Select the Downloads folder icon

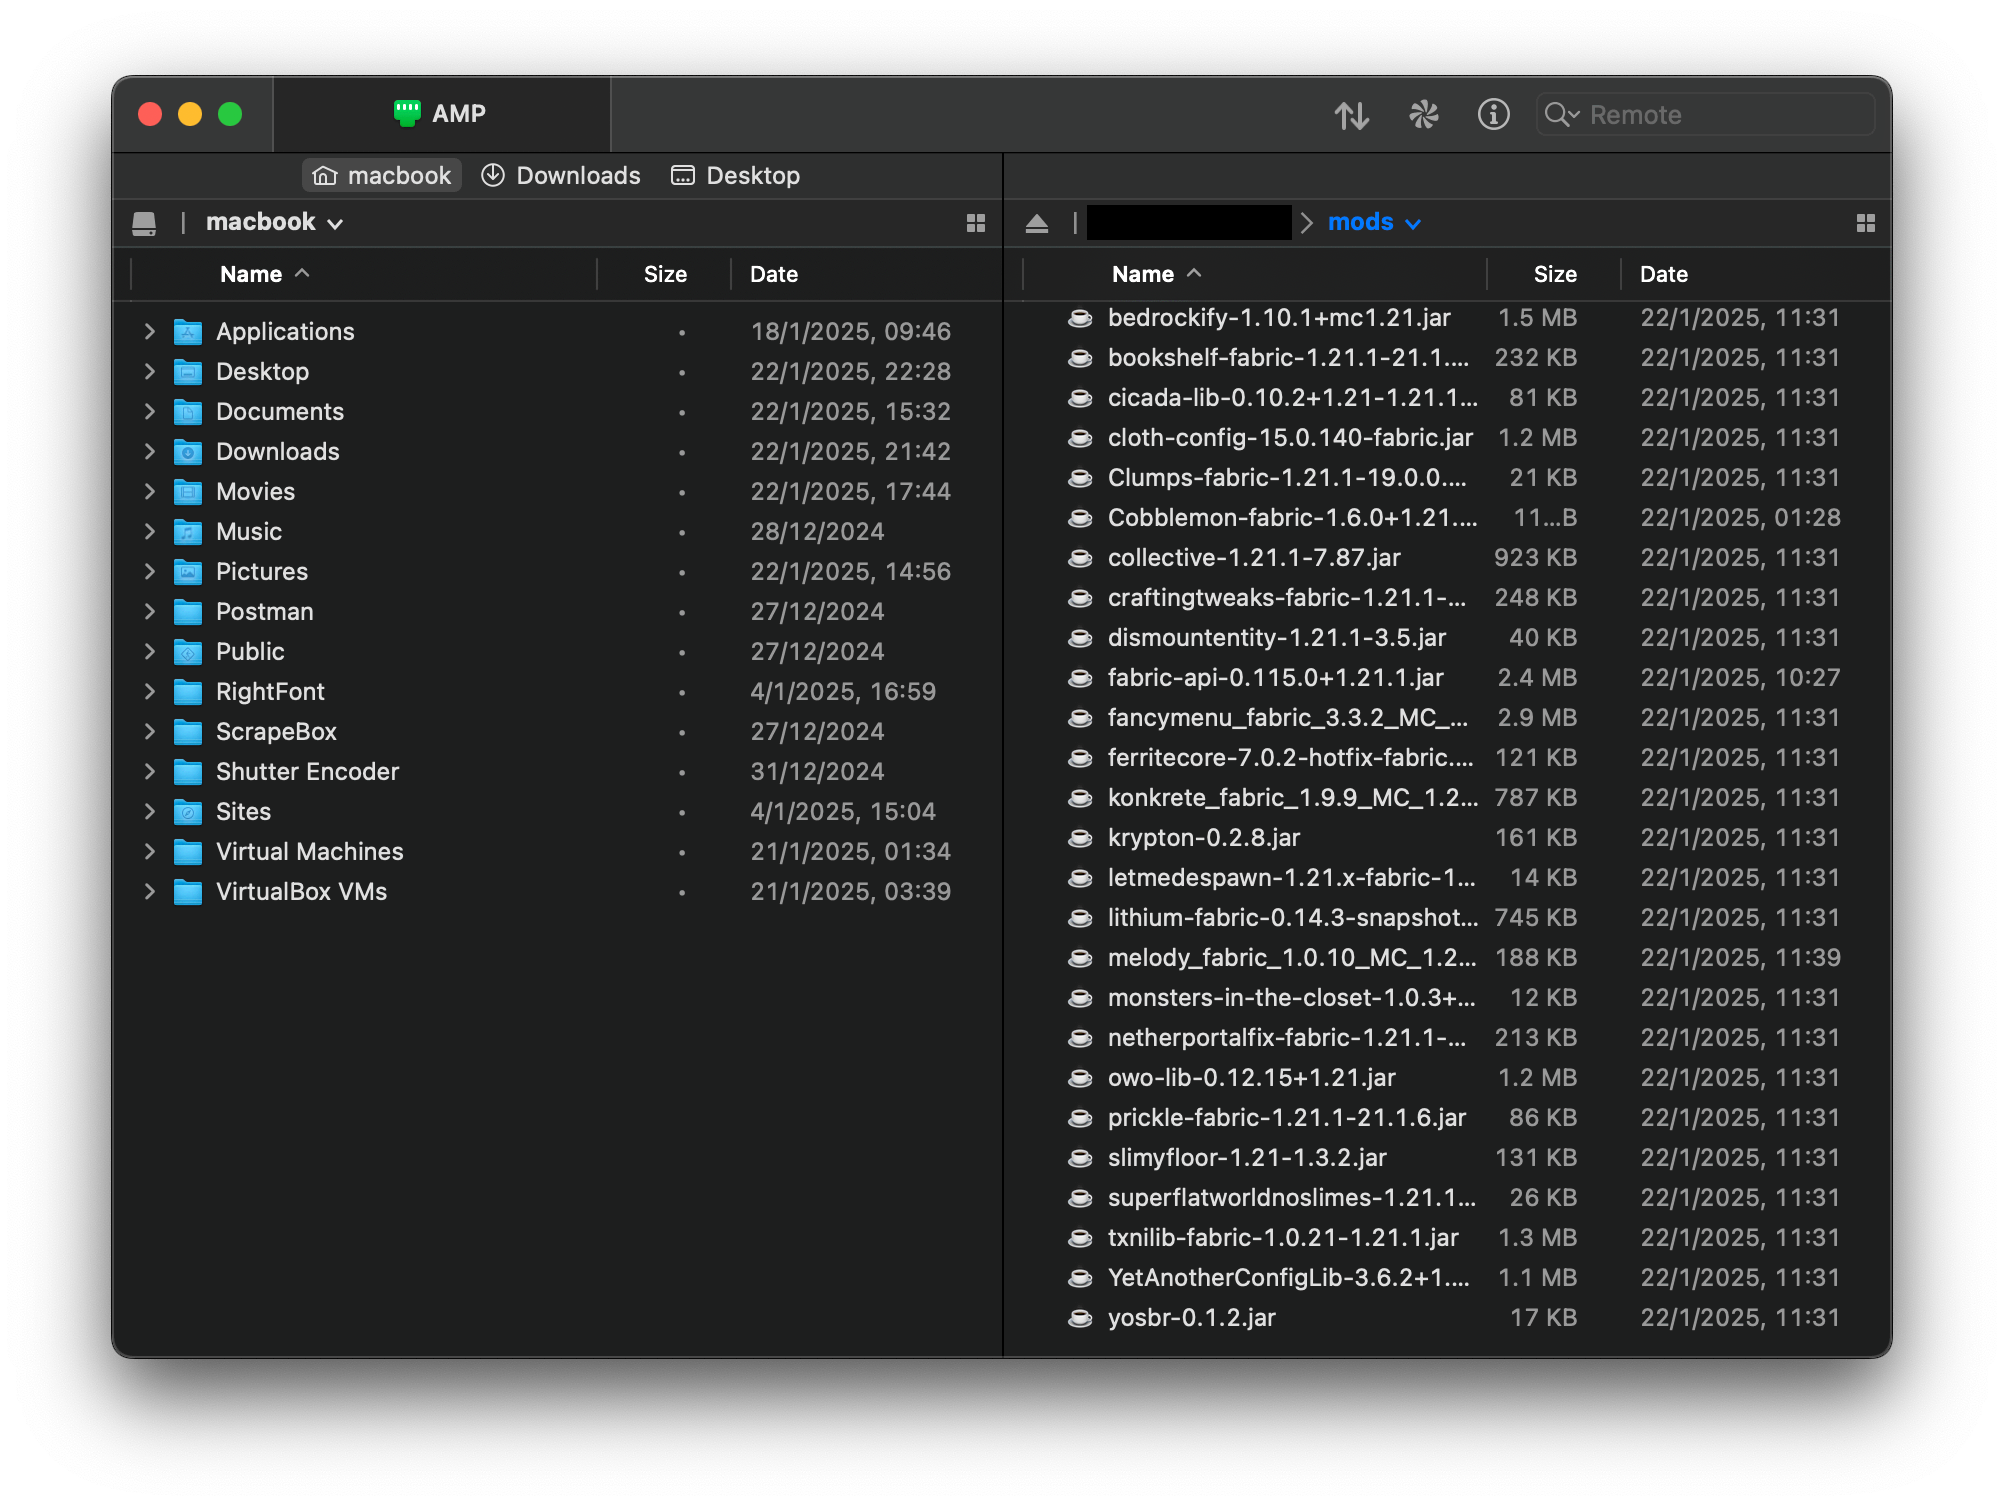coord(188,452)
